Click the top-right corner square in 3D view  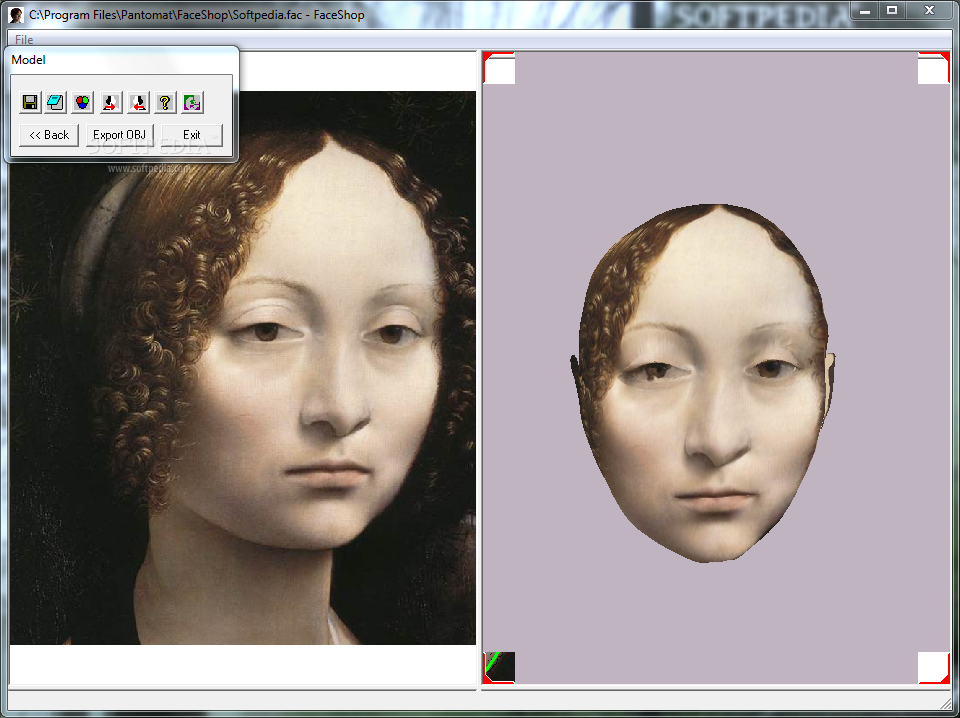[x=933, y=68]
